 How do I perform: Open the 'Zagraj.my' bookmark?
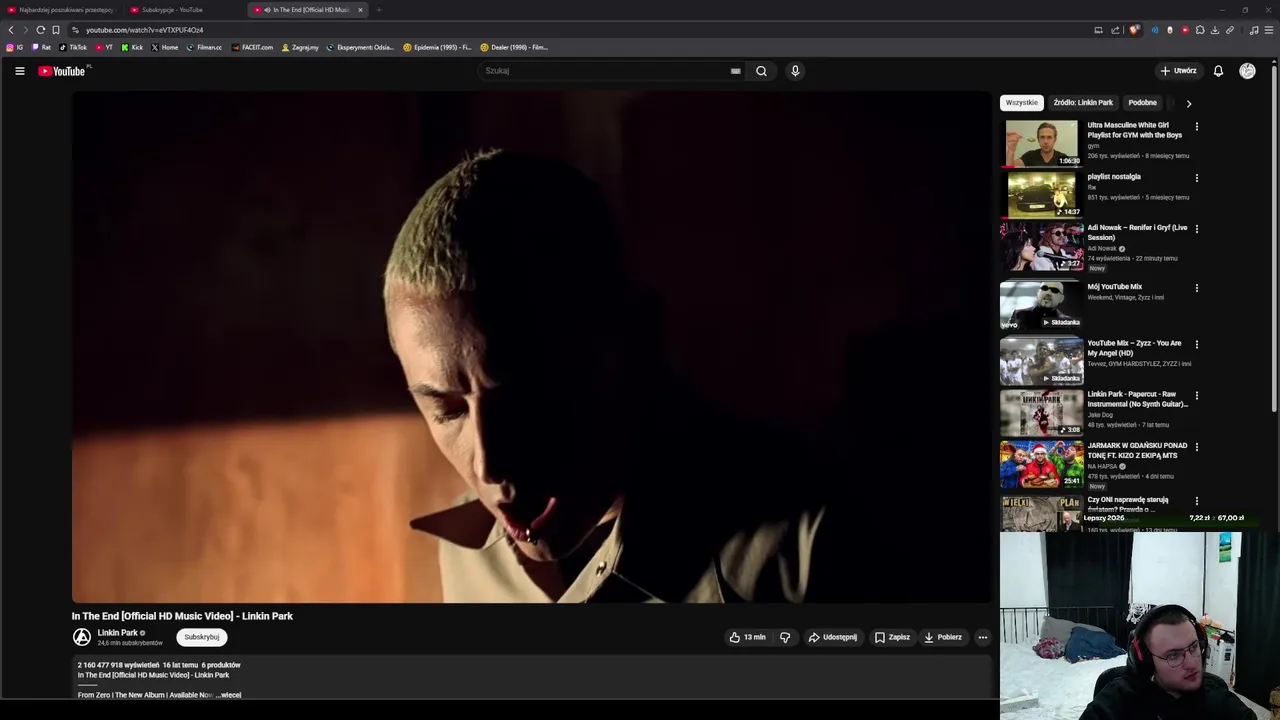(300, 47)
